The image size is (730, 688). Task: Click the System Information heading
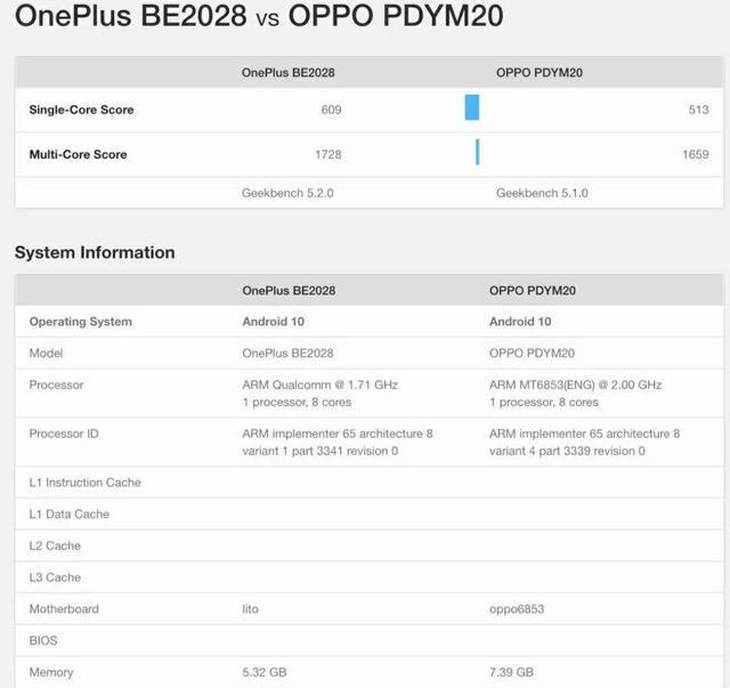(95, 252)
